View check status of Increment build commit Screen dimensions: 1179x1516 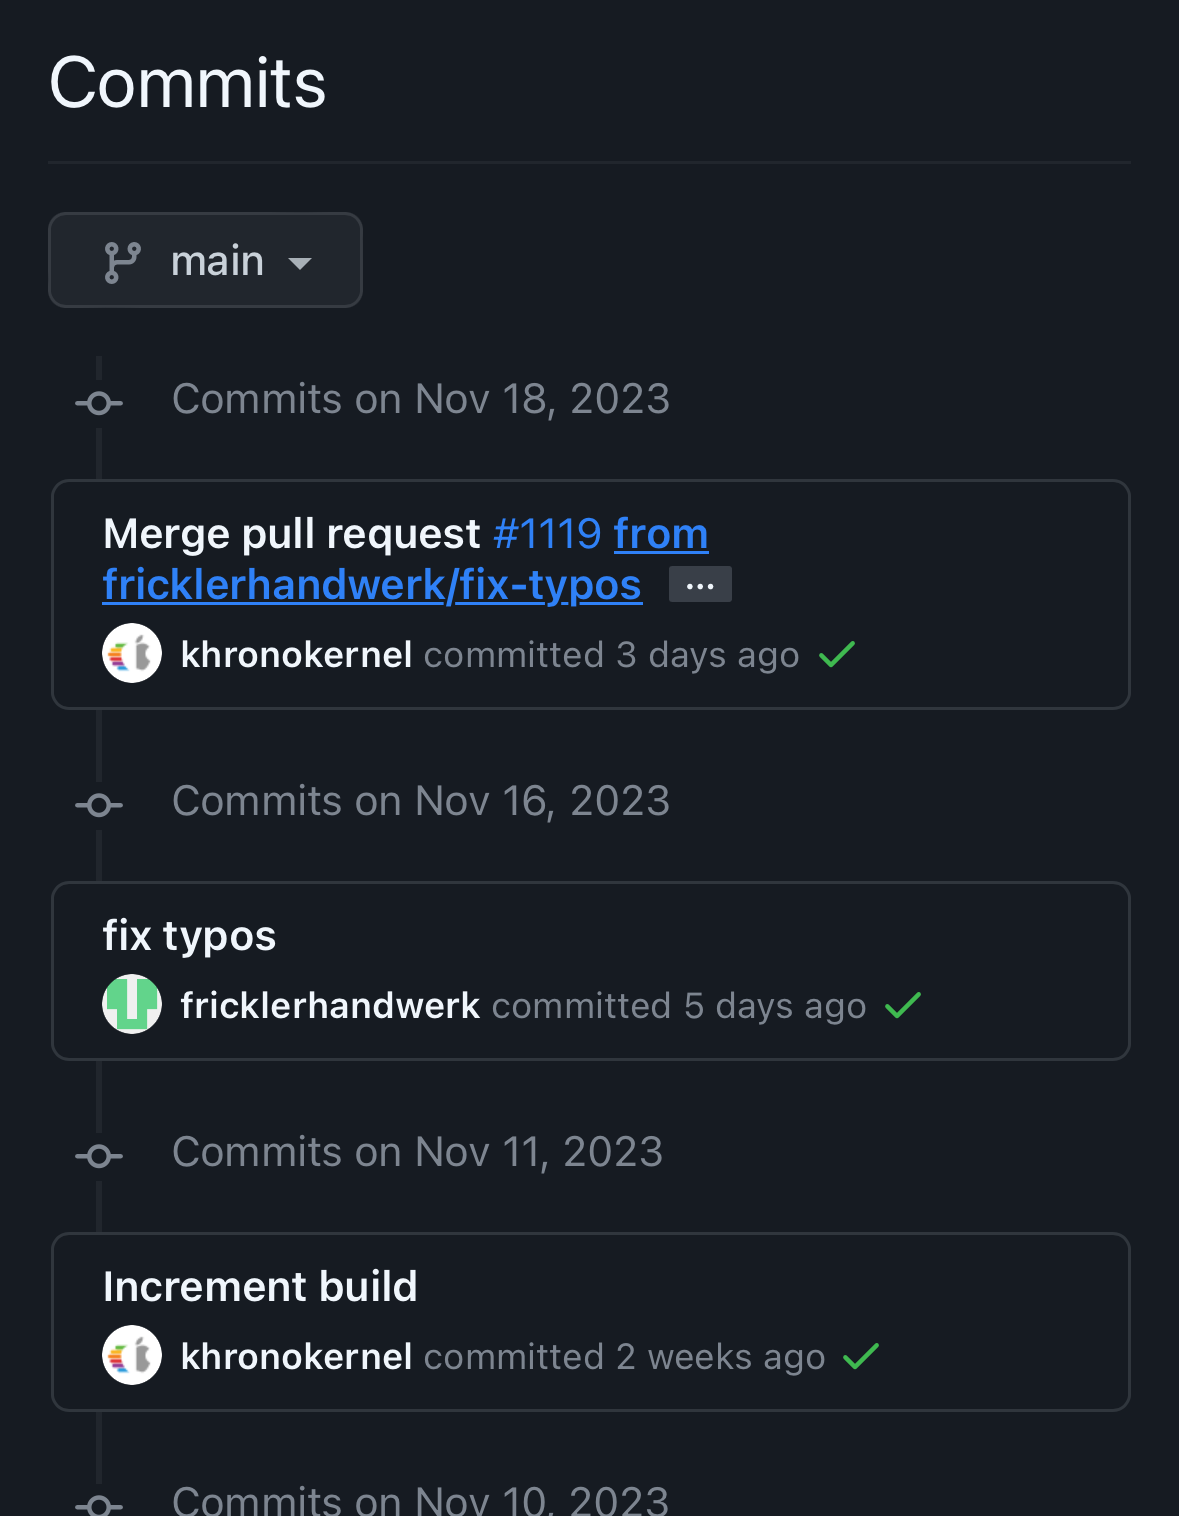pos(861,1357)
